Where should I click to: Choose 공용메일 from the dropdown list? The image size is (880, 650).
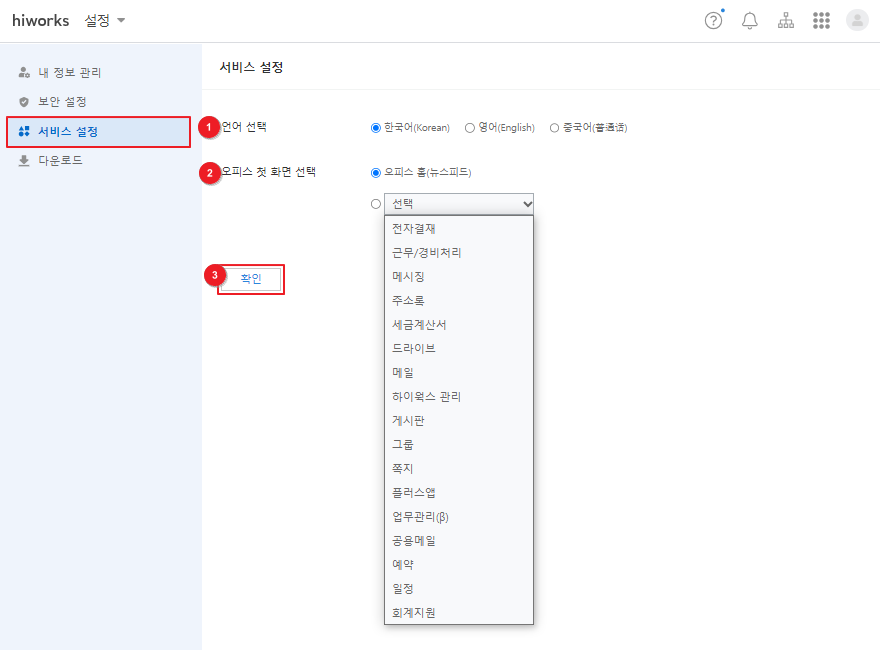point(459,541)
